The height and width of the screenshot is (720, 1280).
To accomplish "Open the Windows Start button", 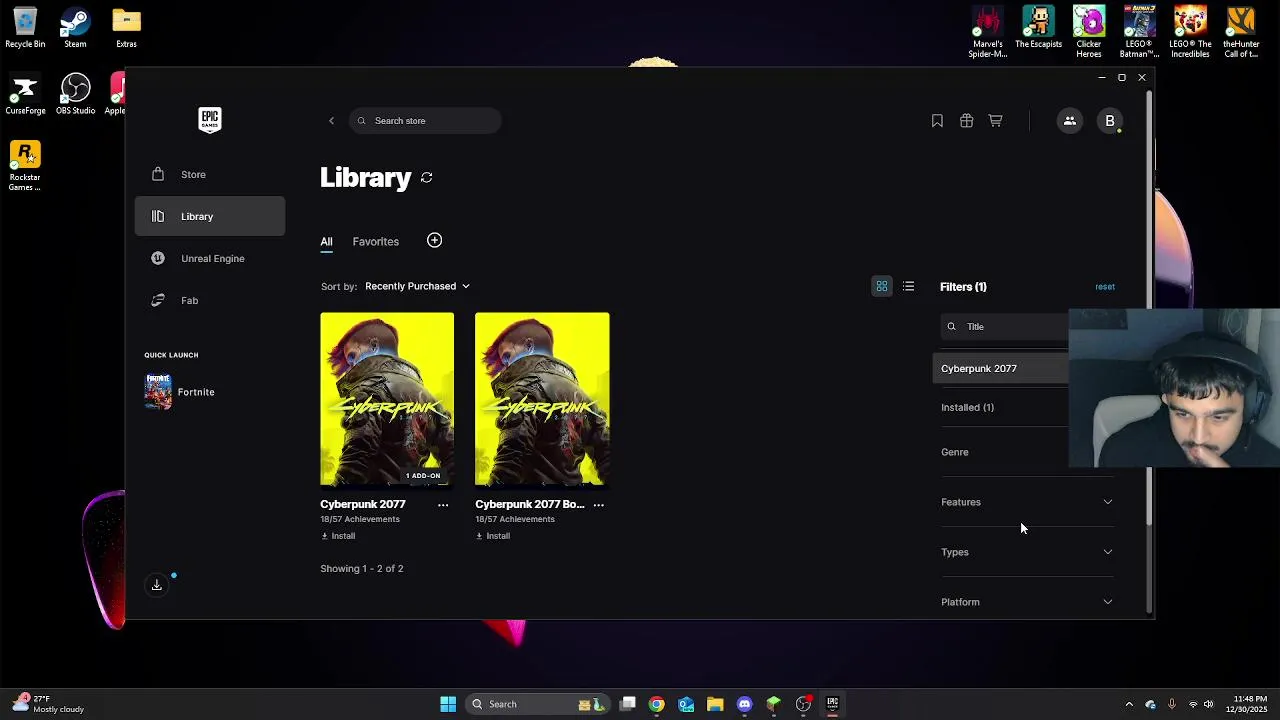I will point(448,704).
